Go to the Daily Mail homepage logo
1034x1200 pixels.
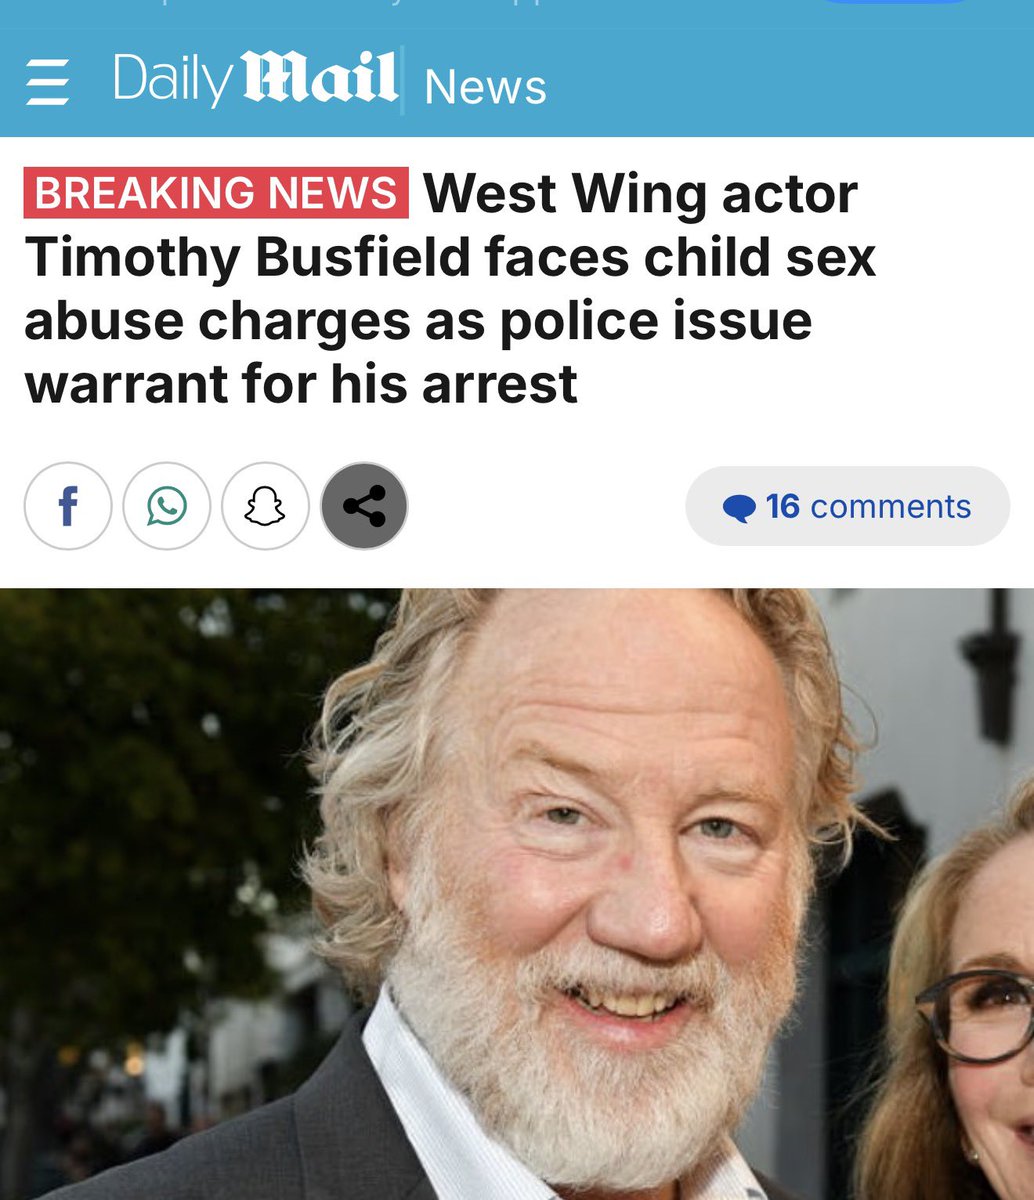pos(255,79)
